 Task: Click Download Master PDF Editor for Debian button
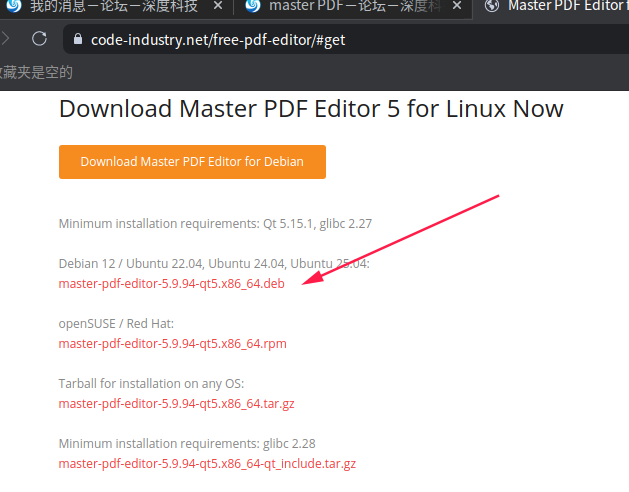192,162
